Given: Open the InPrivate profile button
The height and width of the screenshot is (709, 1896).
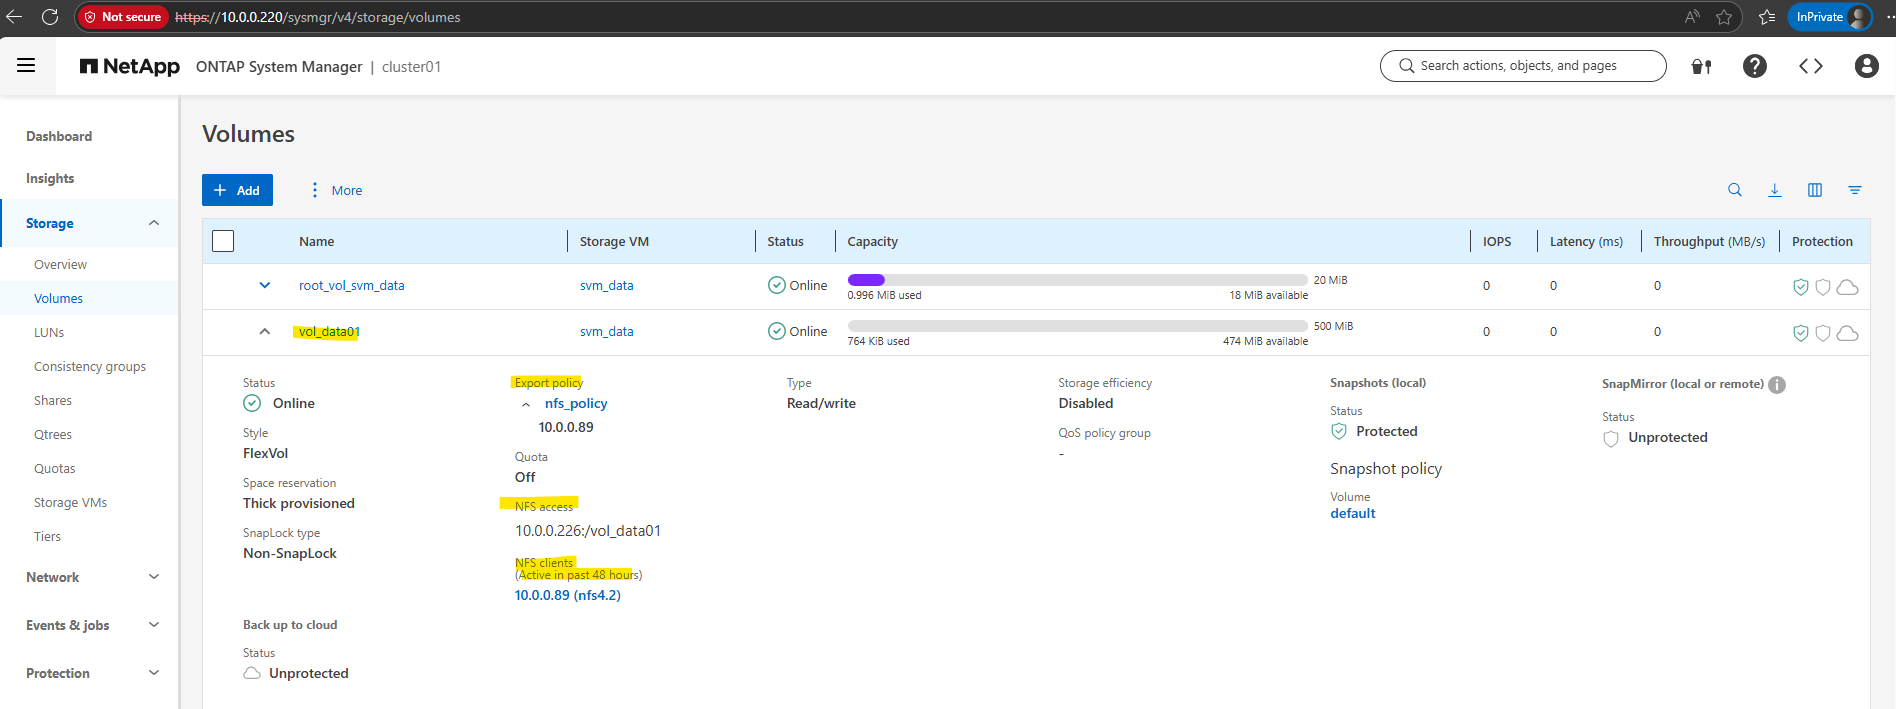Looking at the screenshot, I should (1830, 17).
